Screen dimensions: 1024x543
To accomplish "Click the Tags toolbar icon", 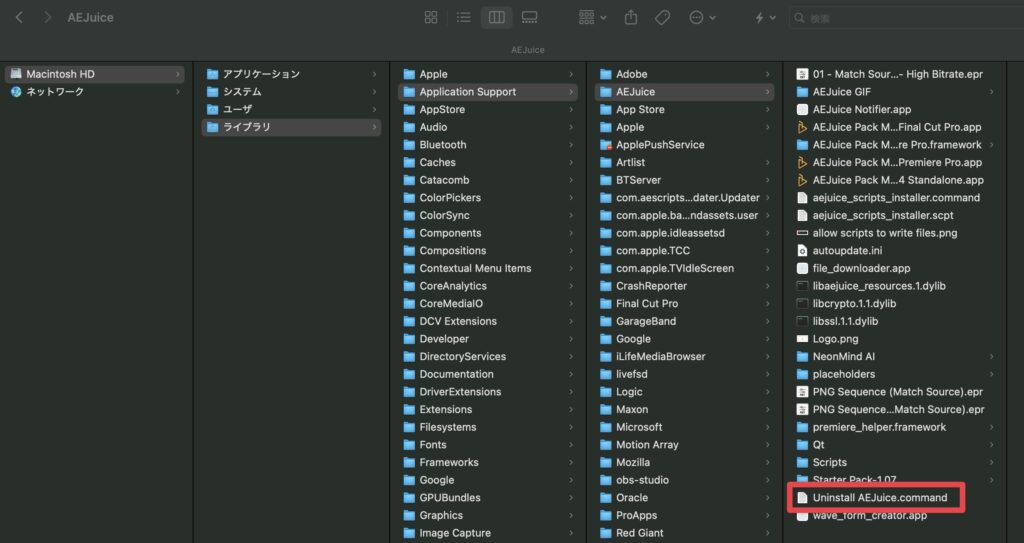I will 662,18.
